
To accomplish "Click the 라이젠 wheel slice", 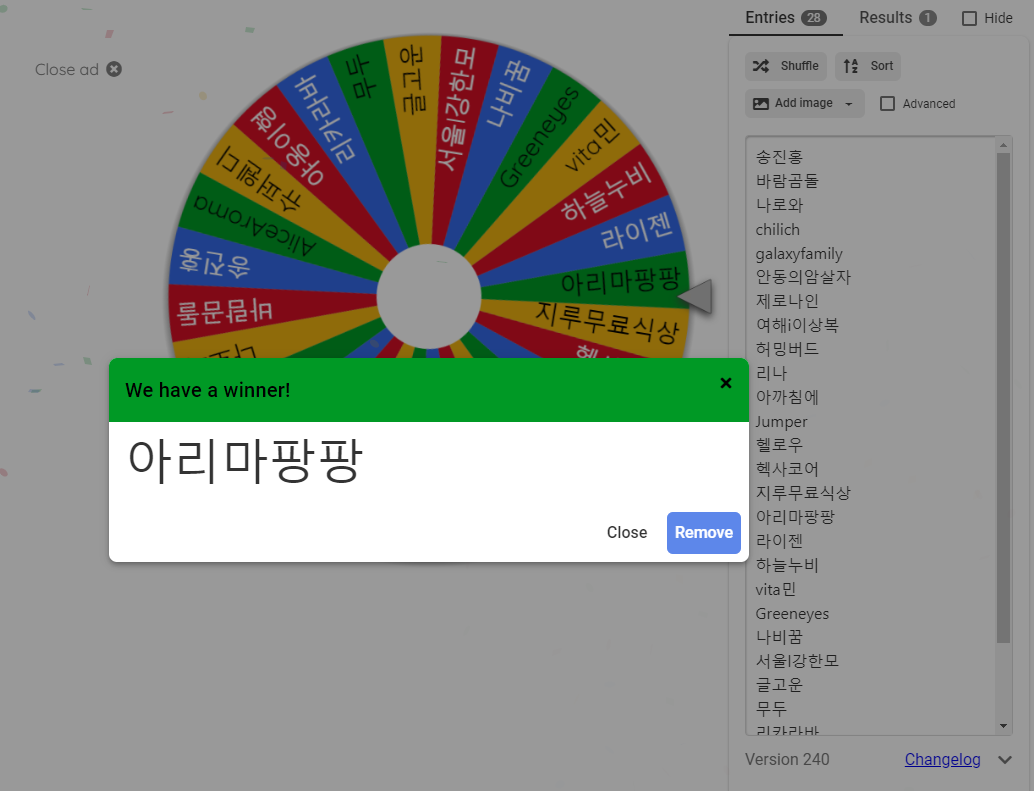I will [x=636, y=231].
